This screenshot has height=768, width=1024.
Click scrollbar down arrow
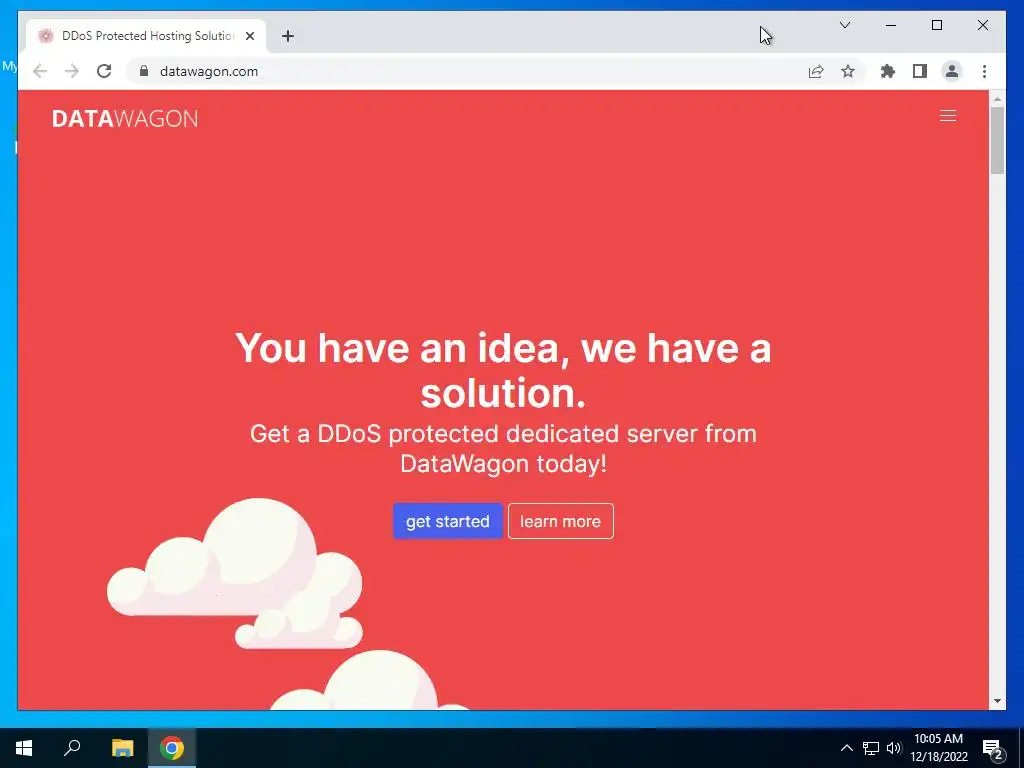pos(997,701)
